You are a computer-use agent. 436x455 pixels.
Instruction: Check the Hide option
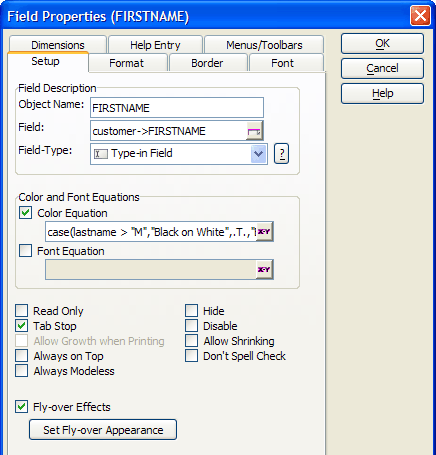click(x=192, y=310)
